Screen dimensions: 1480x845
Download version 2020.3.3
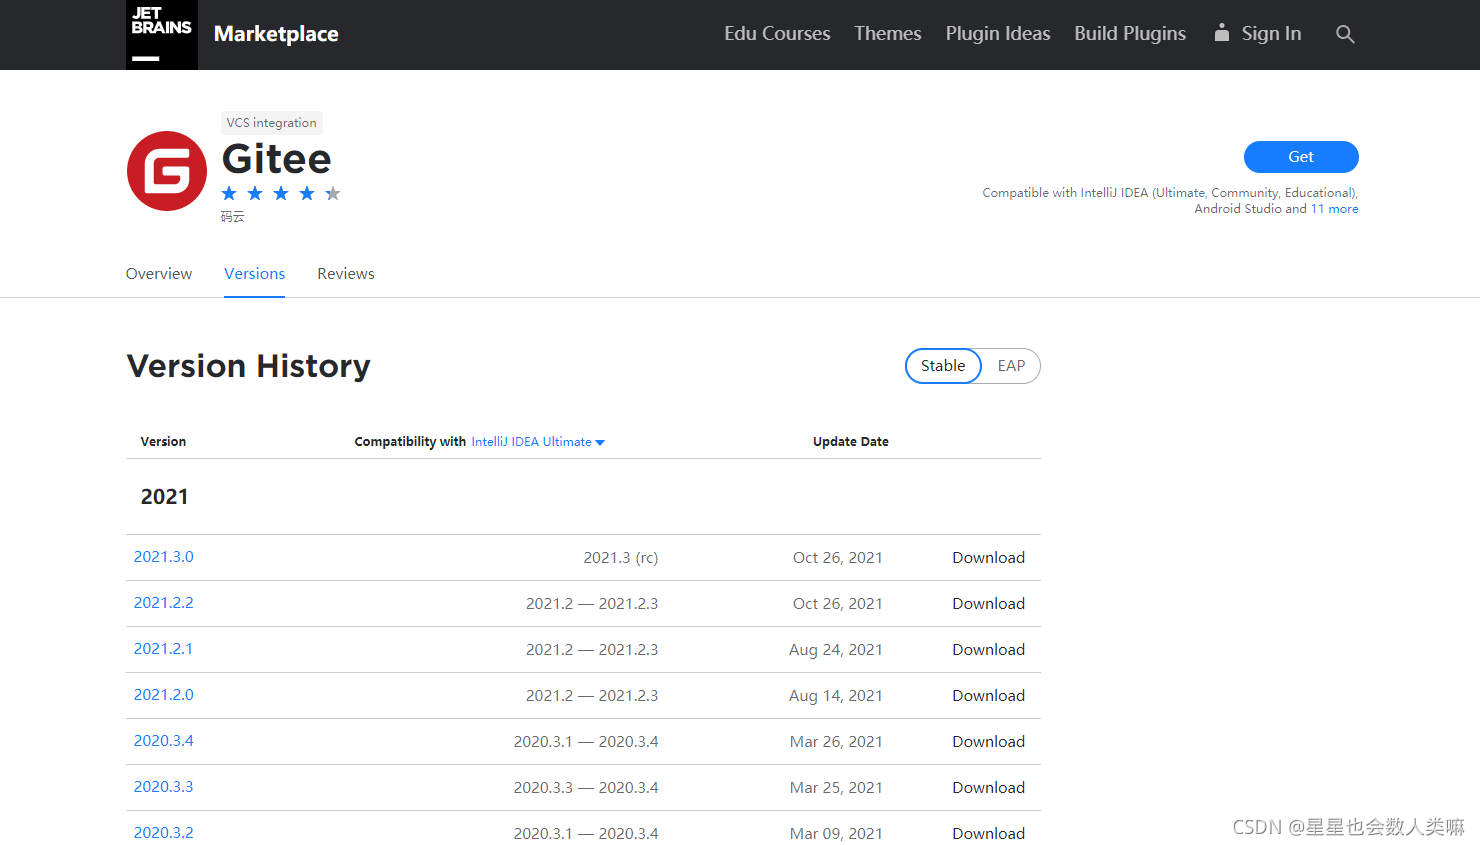(988, 788)
